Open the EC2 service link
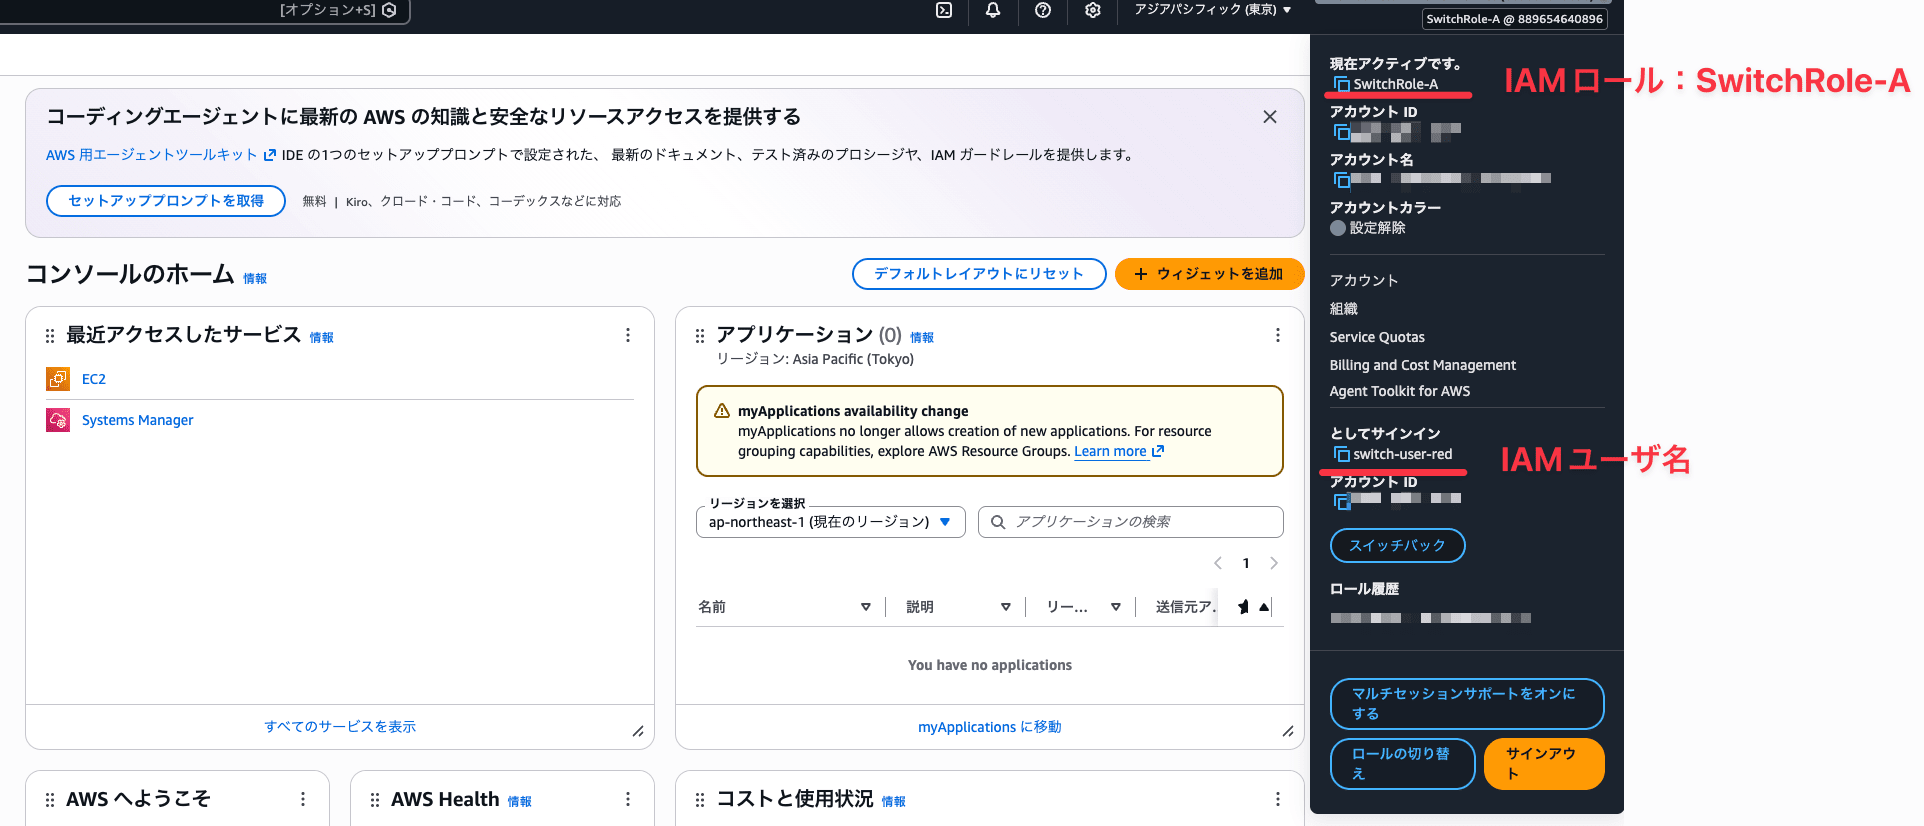The height and width of the screenshot is (826, 1924). [94, 379]
